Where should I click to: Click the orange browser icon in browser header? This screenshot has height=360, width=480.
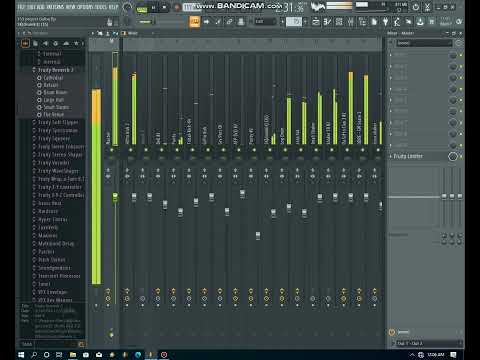click(25, 43)
